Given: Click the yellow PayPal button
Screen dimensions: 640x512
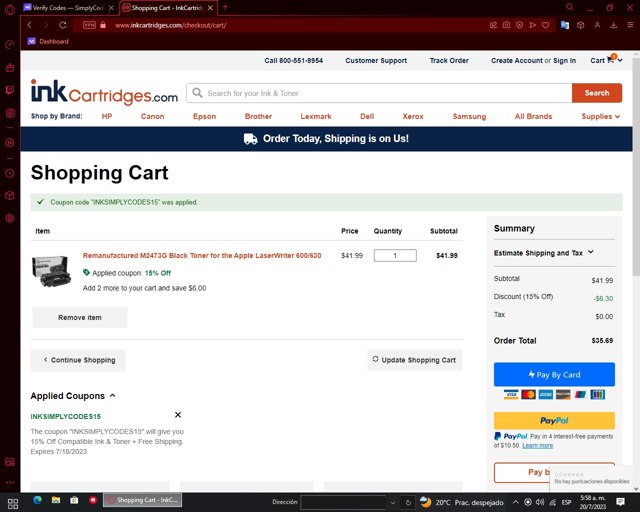Looking at the screenshot, I should 554,421.
